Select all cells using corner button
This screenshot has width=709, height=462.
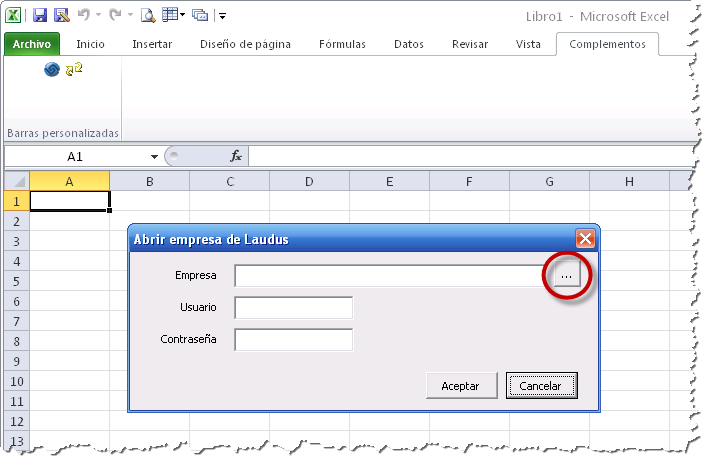17,182
